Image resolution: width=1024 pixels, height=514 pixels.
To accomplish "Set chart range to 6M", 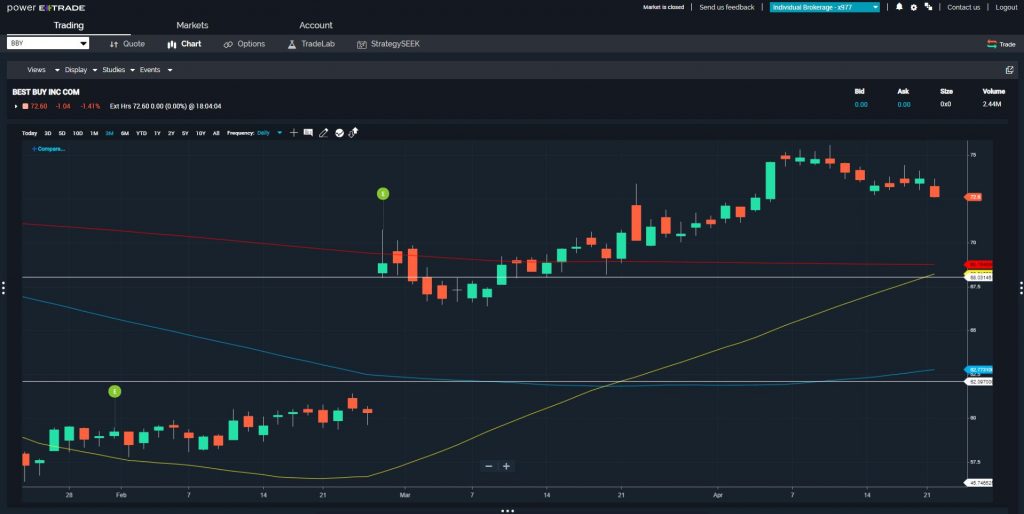I will pos(125,133).
